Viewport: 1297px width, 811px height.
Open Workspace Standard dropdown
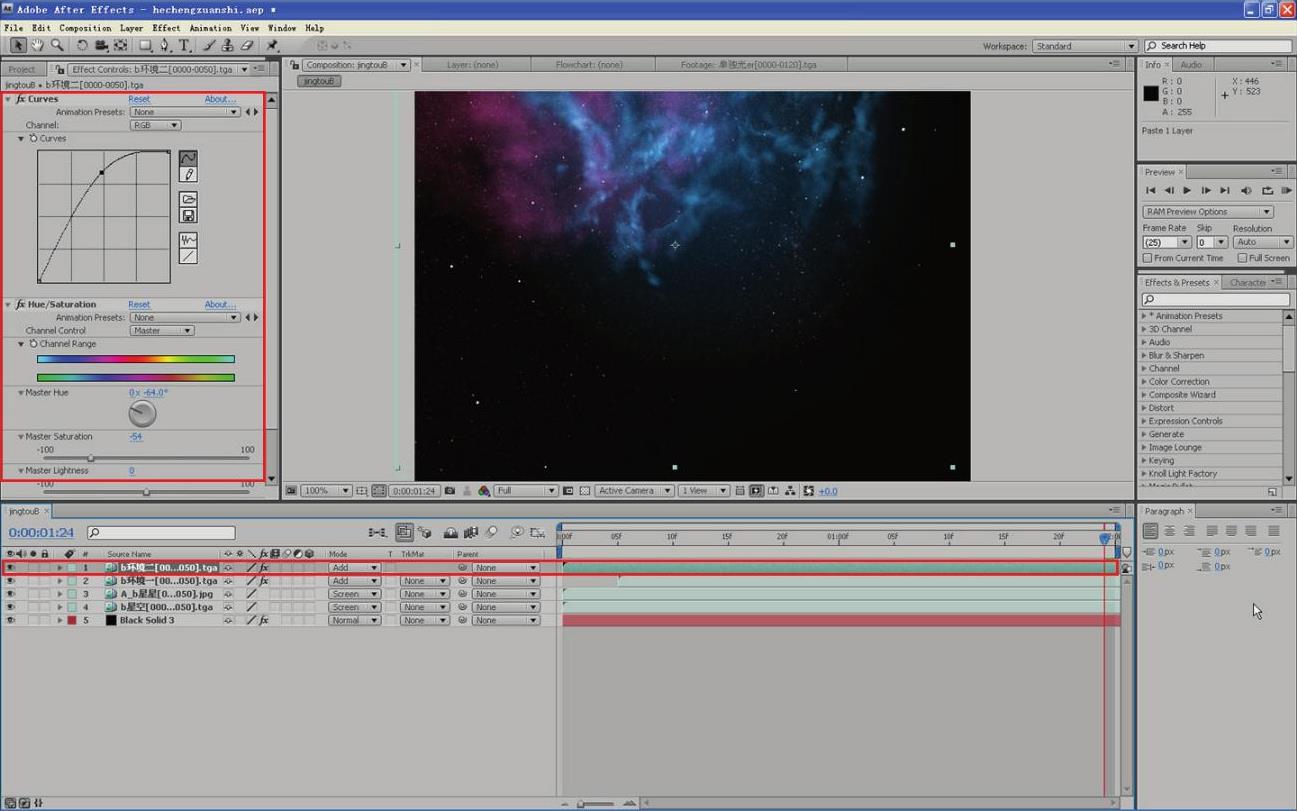pos(1084,46)
